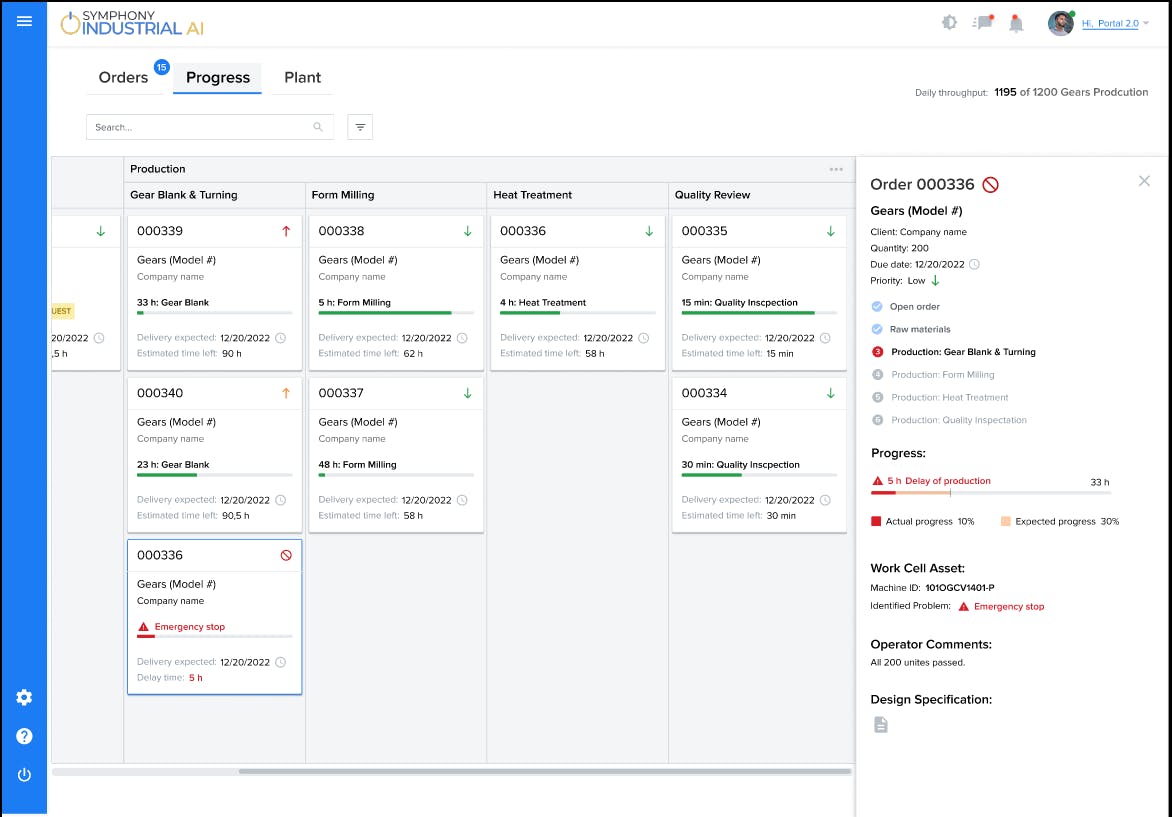The height and width of the screenshot is (817, 1172).
Task: Open Production column three-dots menu
Action: tap(836, 169)
